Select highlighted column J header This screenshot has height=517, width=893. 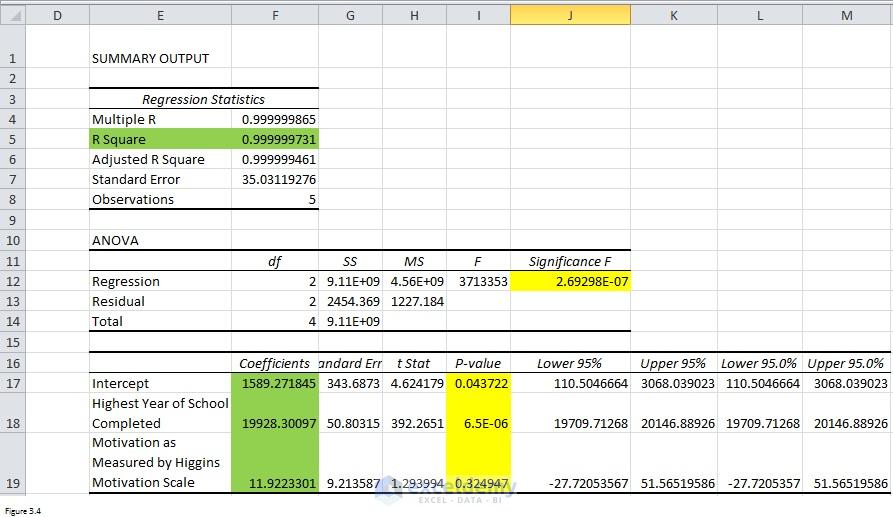click(x=571, y=15)
